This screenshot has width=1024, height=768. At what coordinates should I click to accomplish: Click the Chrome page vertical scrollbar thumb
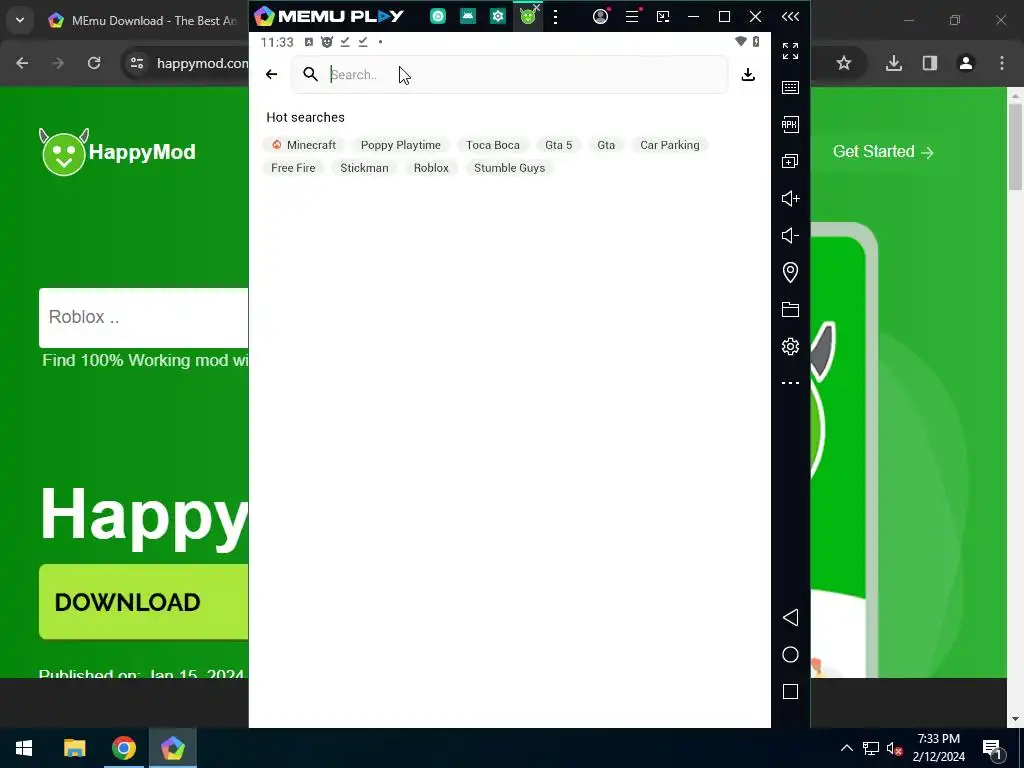[x=1015, y=146]
